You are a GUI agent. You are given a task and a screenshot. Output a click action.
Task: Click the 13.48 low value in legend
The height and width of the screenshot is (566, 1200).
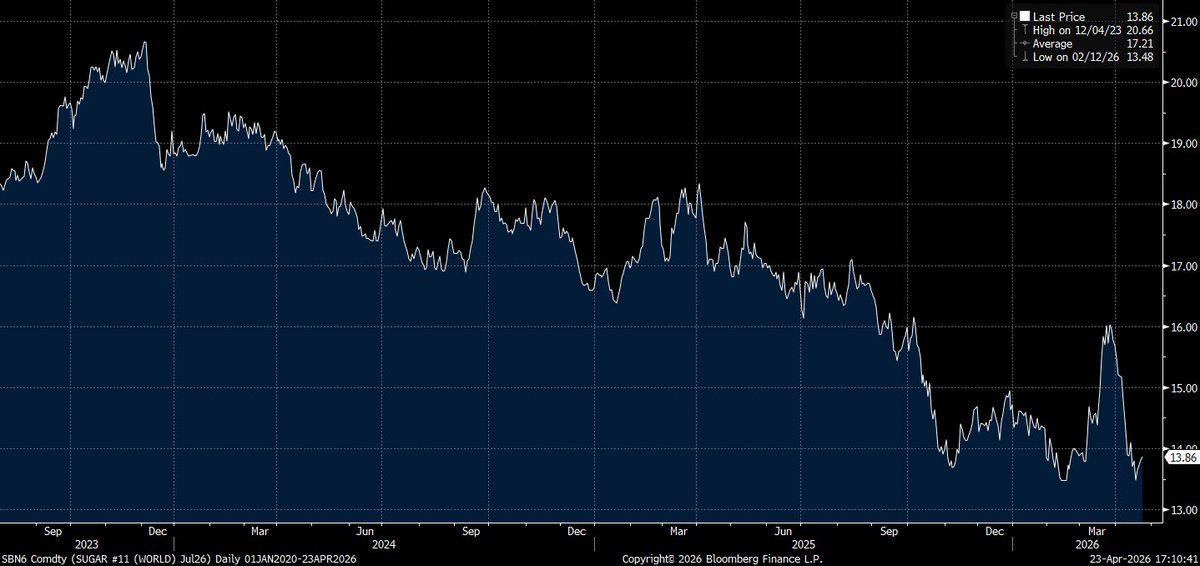click(x=1140, y=57)
